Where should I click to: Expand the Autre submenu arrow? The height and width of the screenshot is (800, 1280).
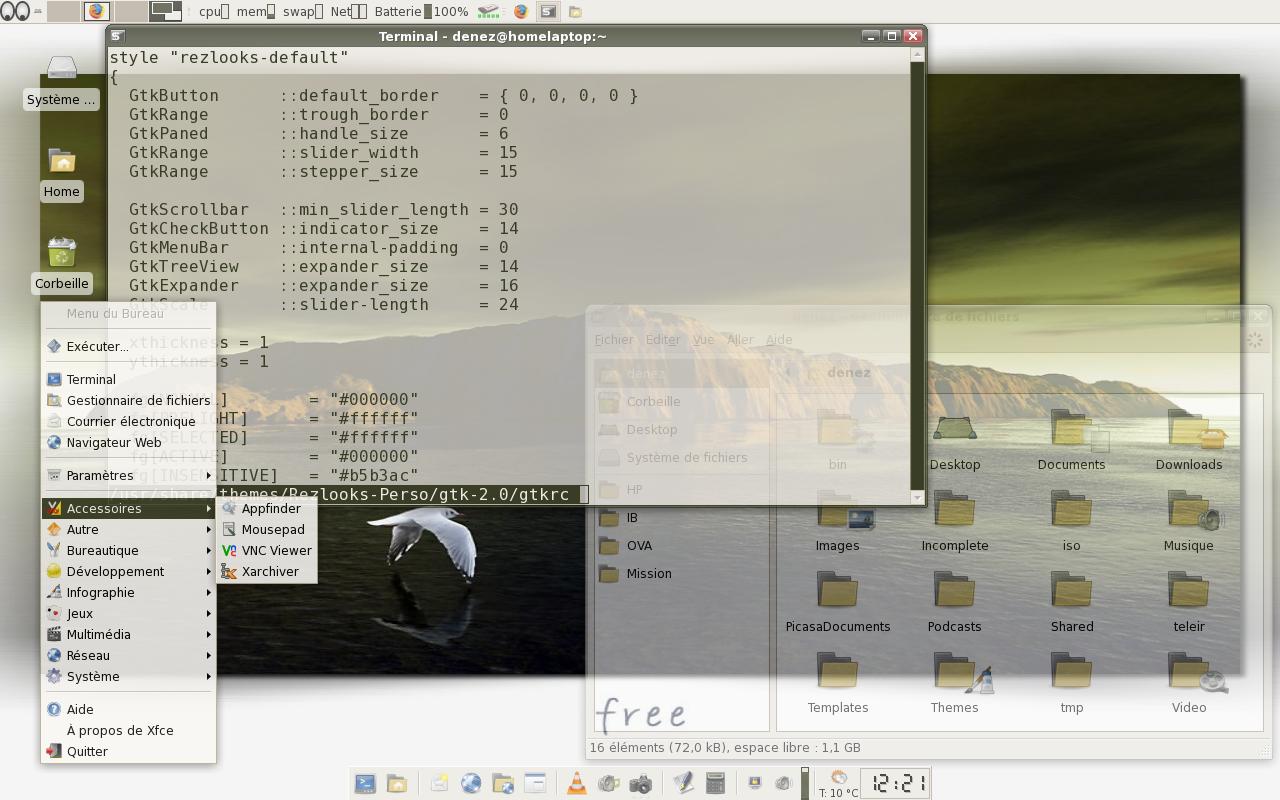[x=209, y=529]
